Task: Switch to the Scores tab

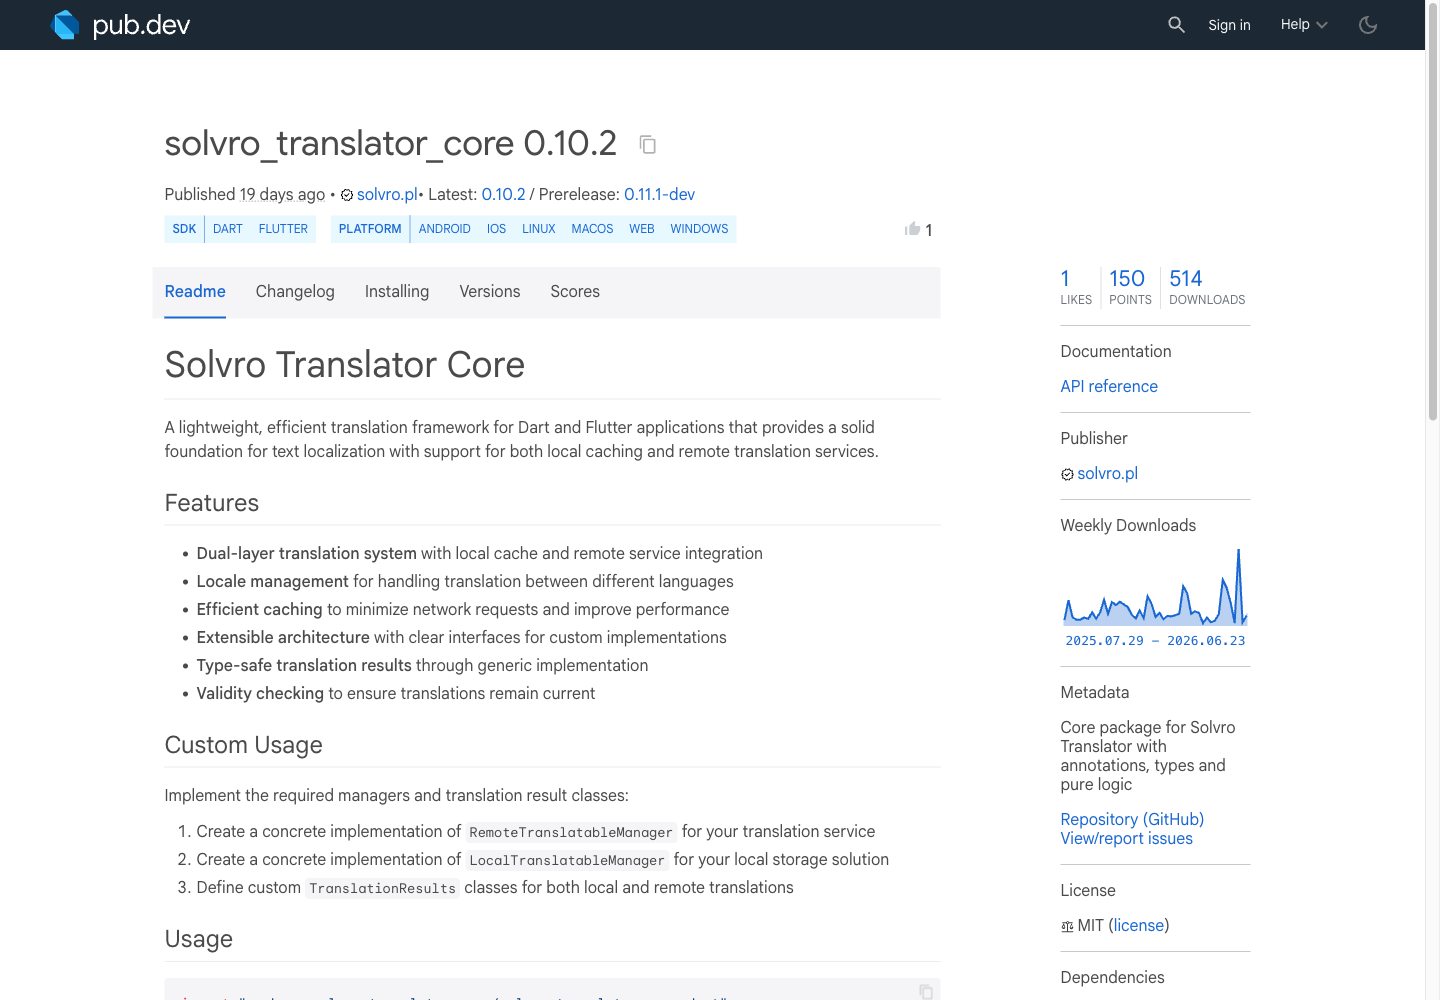Action: click(x=575, y=292)
